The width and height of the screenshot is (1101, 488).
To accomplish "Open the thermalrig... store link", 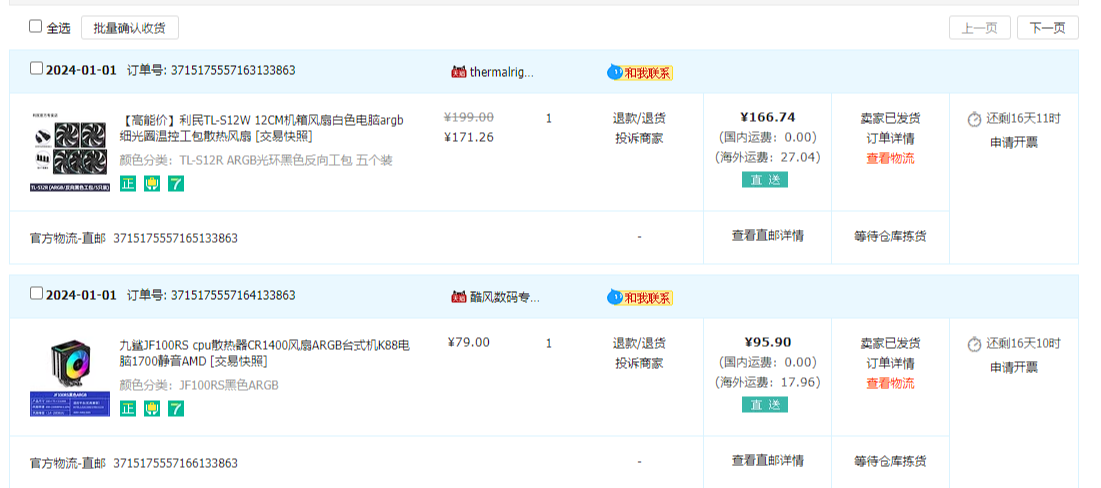I will click(501, 72).
